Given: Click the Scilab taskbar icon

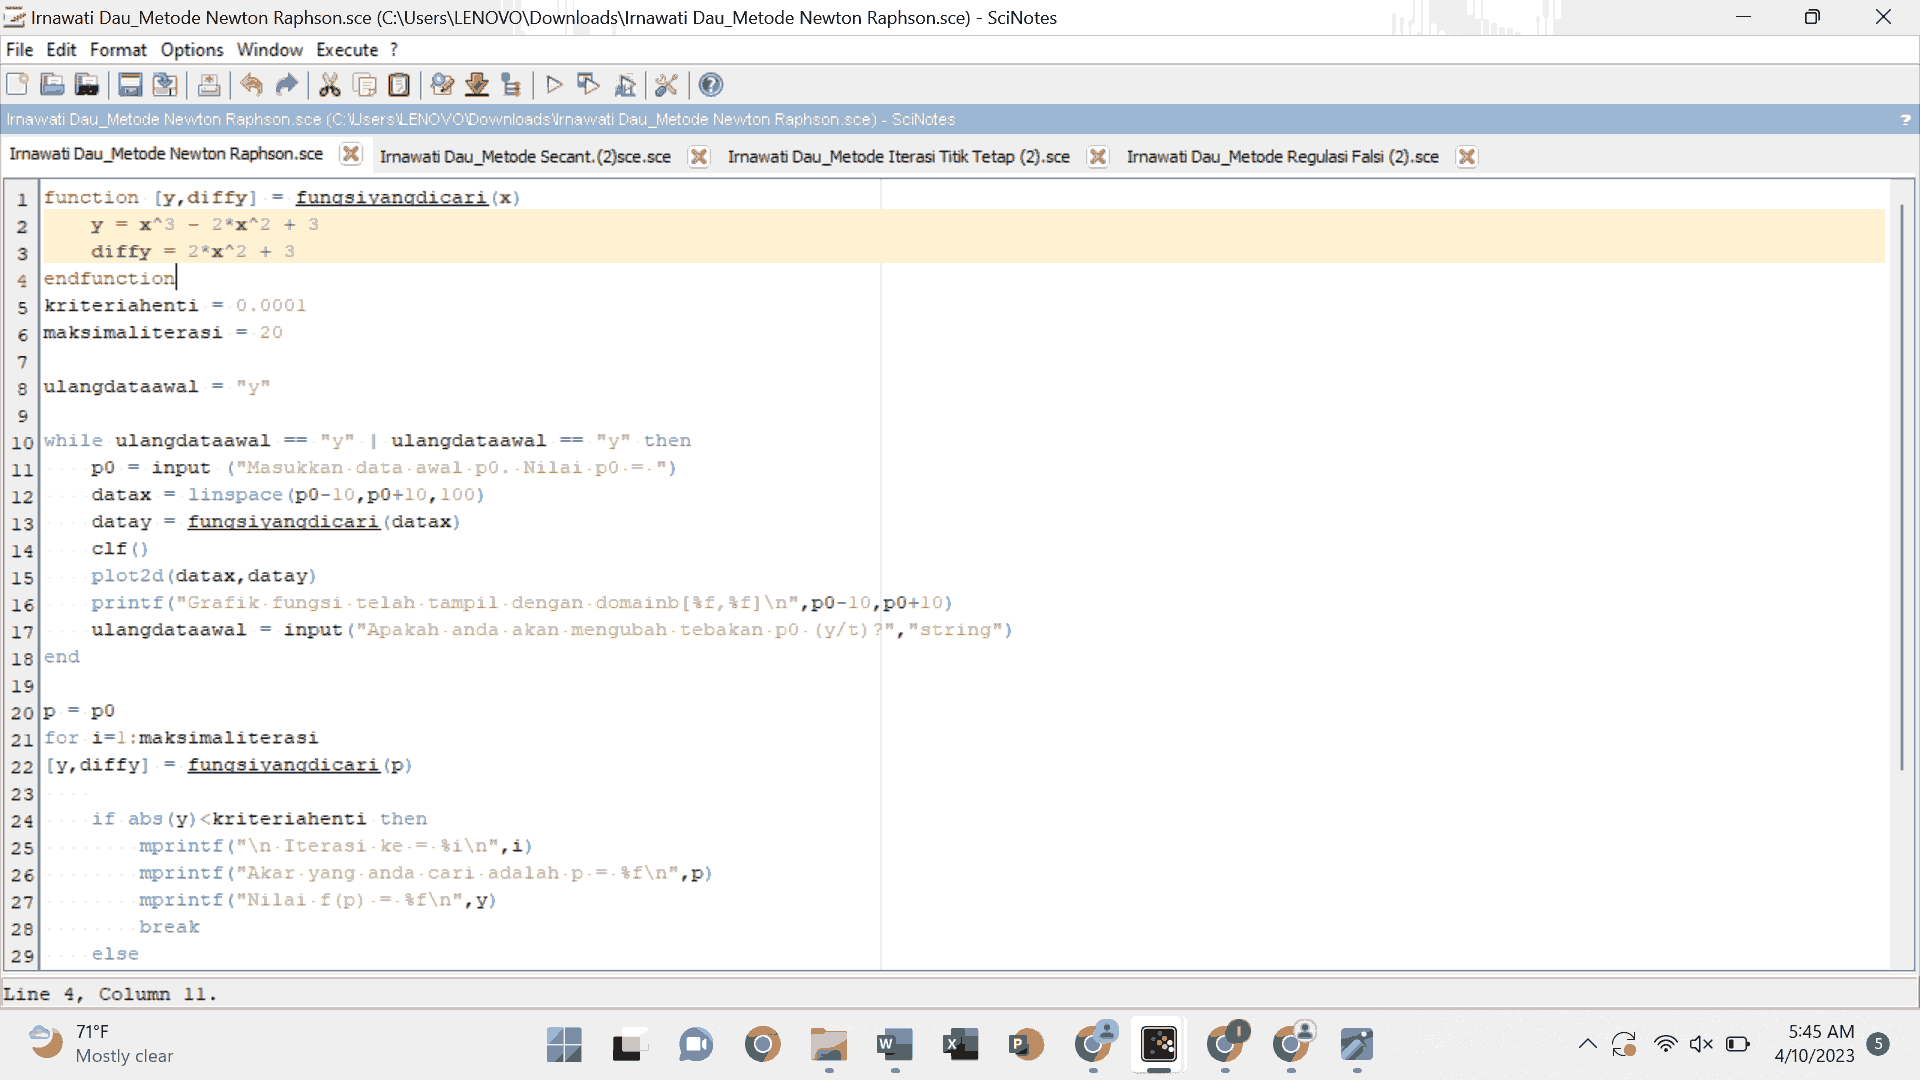Looking at the screenshot, I should (1159, 1045).
